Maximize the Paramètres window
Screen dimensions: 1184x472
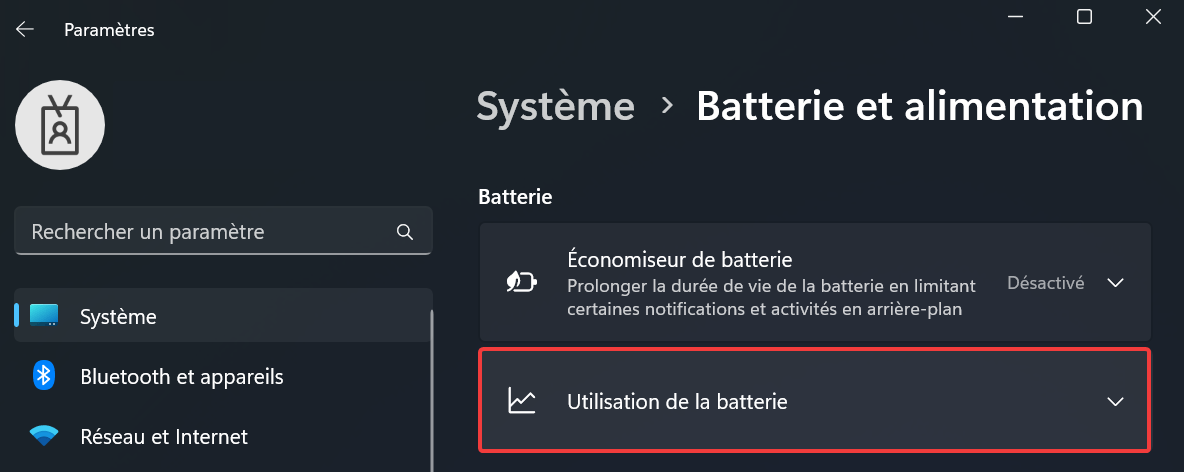[x=1084, y=17]
